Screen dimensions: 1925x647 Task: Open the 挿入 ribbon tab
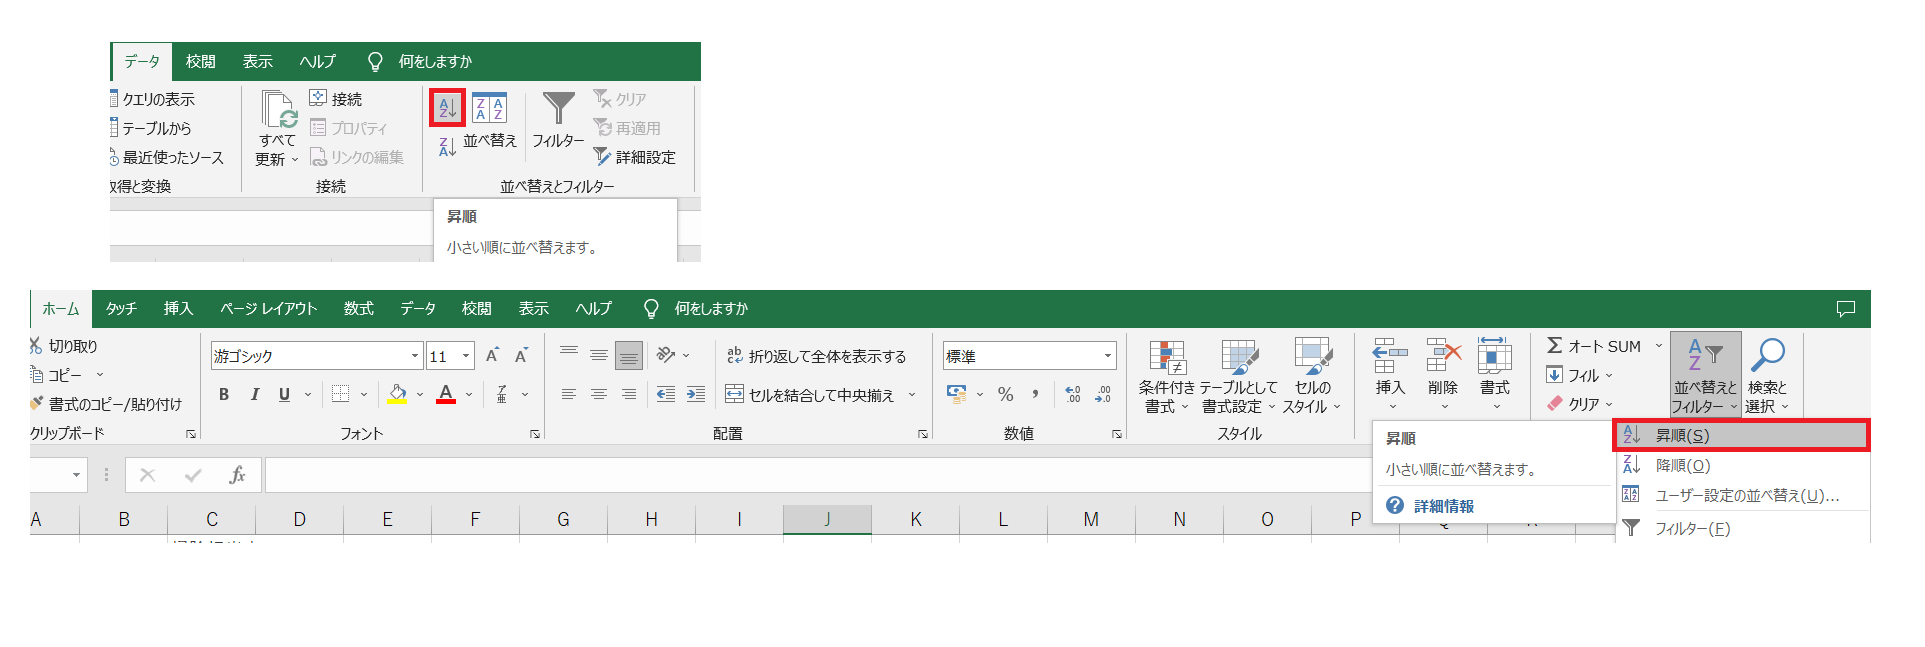pyautogui.click(x=178, y=309)
